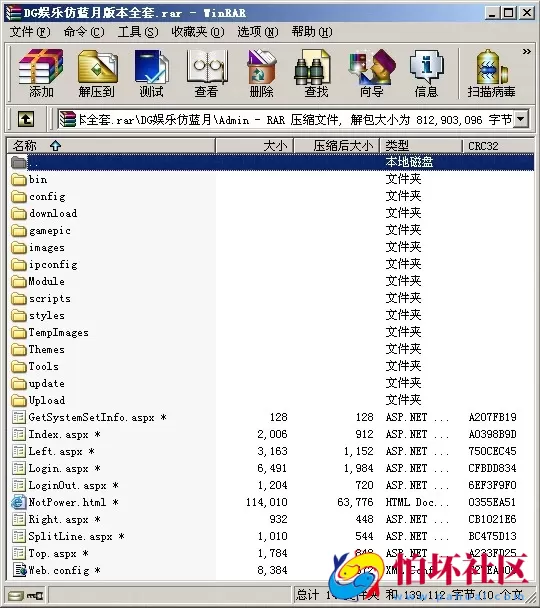Click the Test (测试) toolbar icon
540x608 pixels.
(151, 73)
